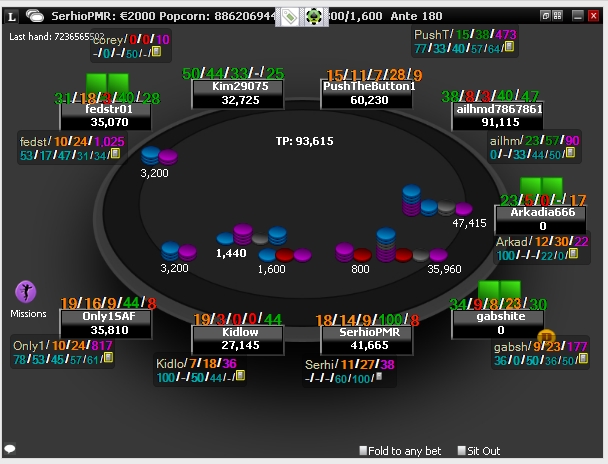Click fedstr01's HUD stats 31/18/3/40/28
This screenshot has height=464, width=608.
coord(107,98)
